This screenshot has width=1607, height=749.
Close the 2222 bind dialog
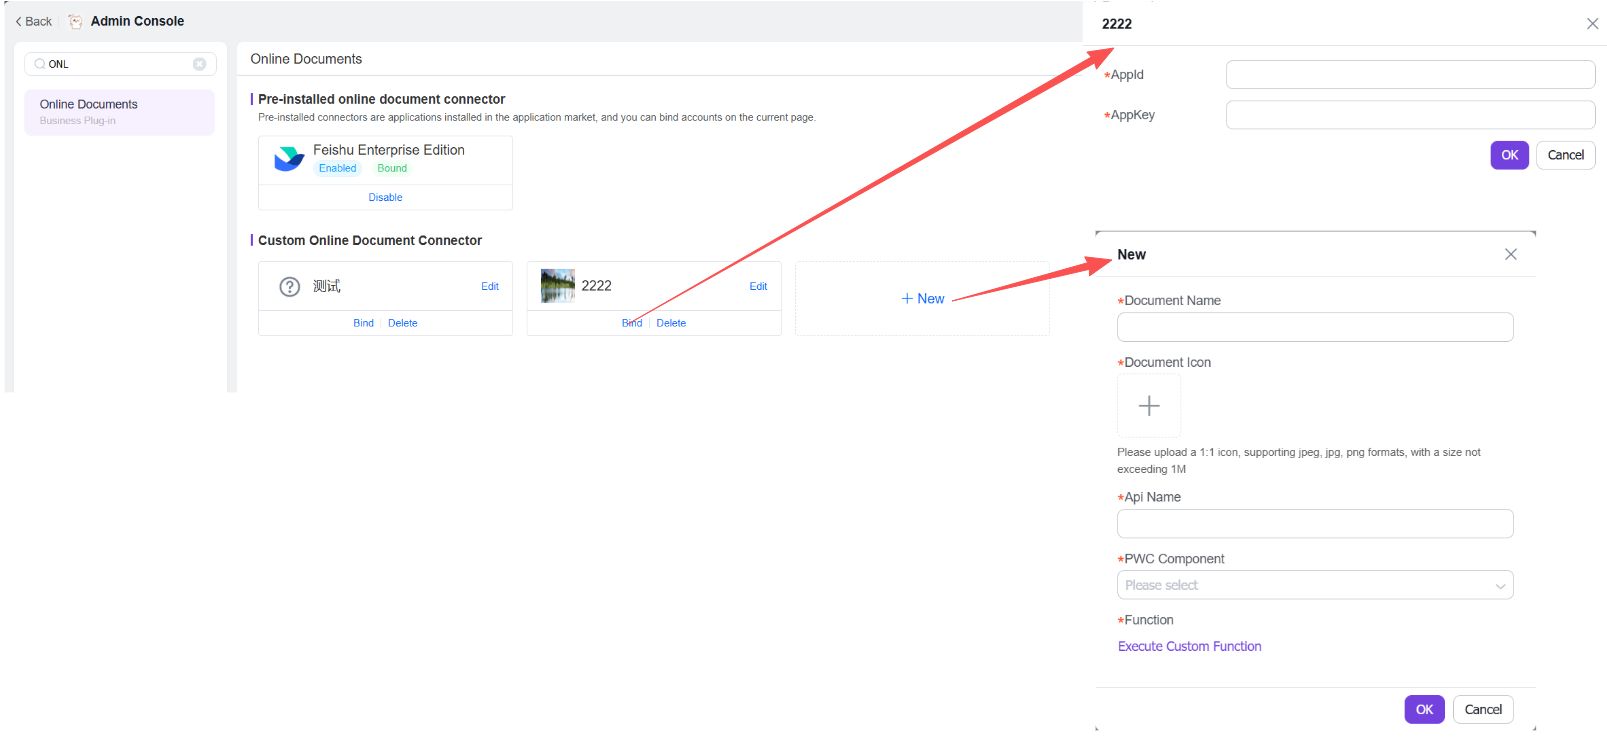pos(1592,24)
